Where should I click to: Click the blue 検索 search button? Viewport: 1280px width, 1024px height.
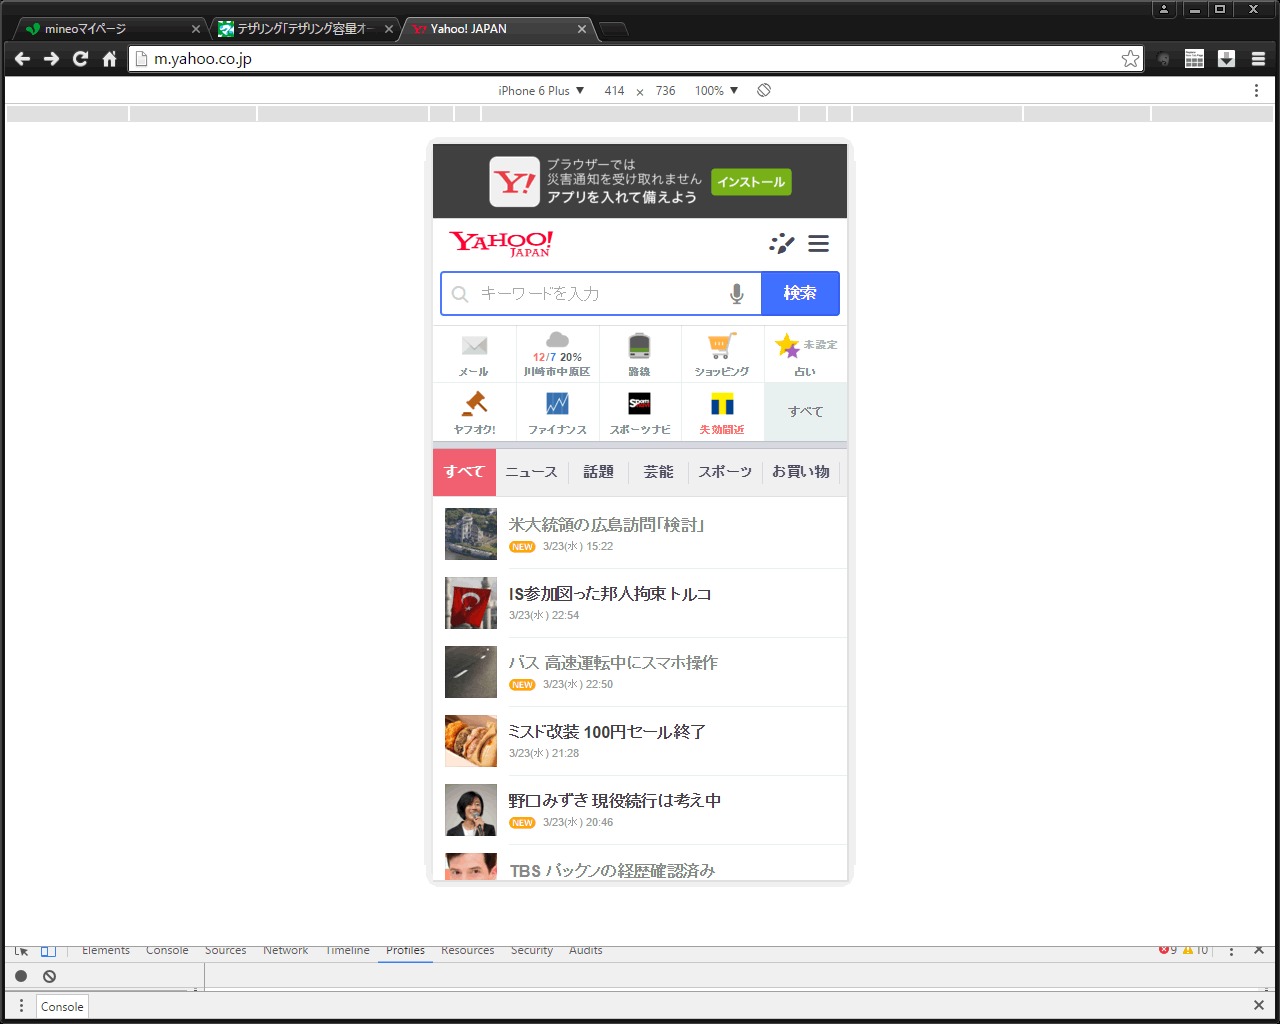pyautogui.click(x=800, y=293)
